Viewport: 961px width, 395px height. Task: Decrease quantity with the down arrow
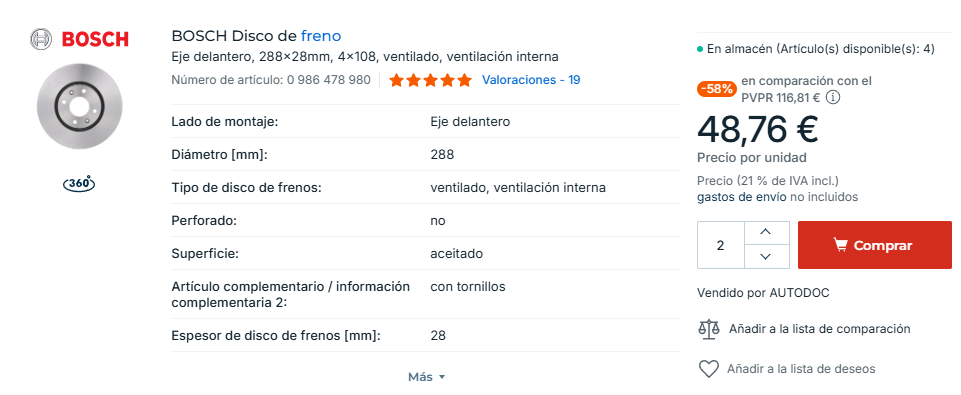pyautogui.click(x=765, y=256)
